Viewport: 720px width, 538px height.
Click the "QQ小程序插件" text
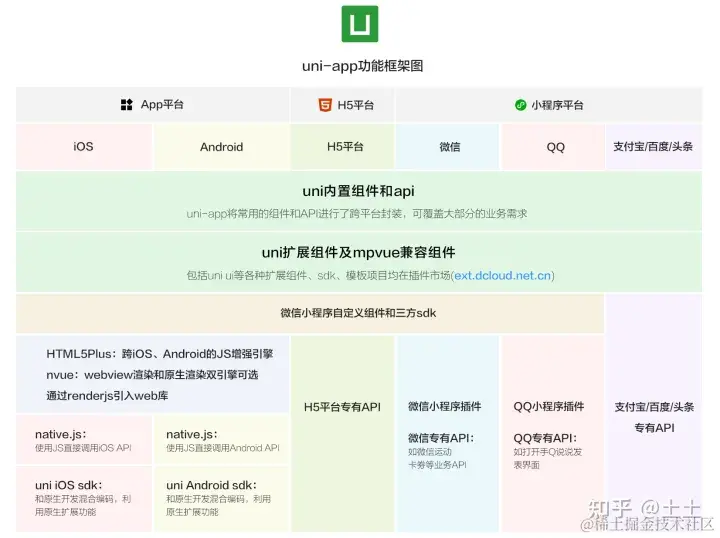pyautogui.click(x=549, y=407)
